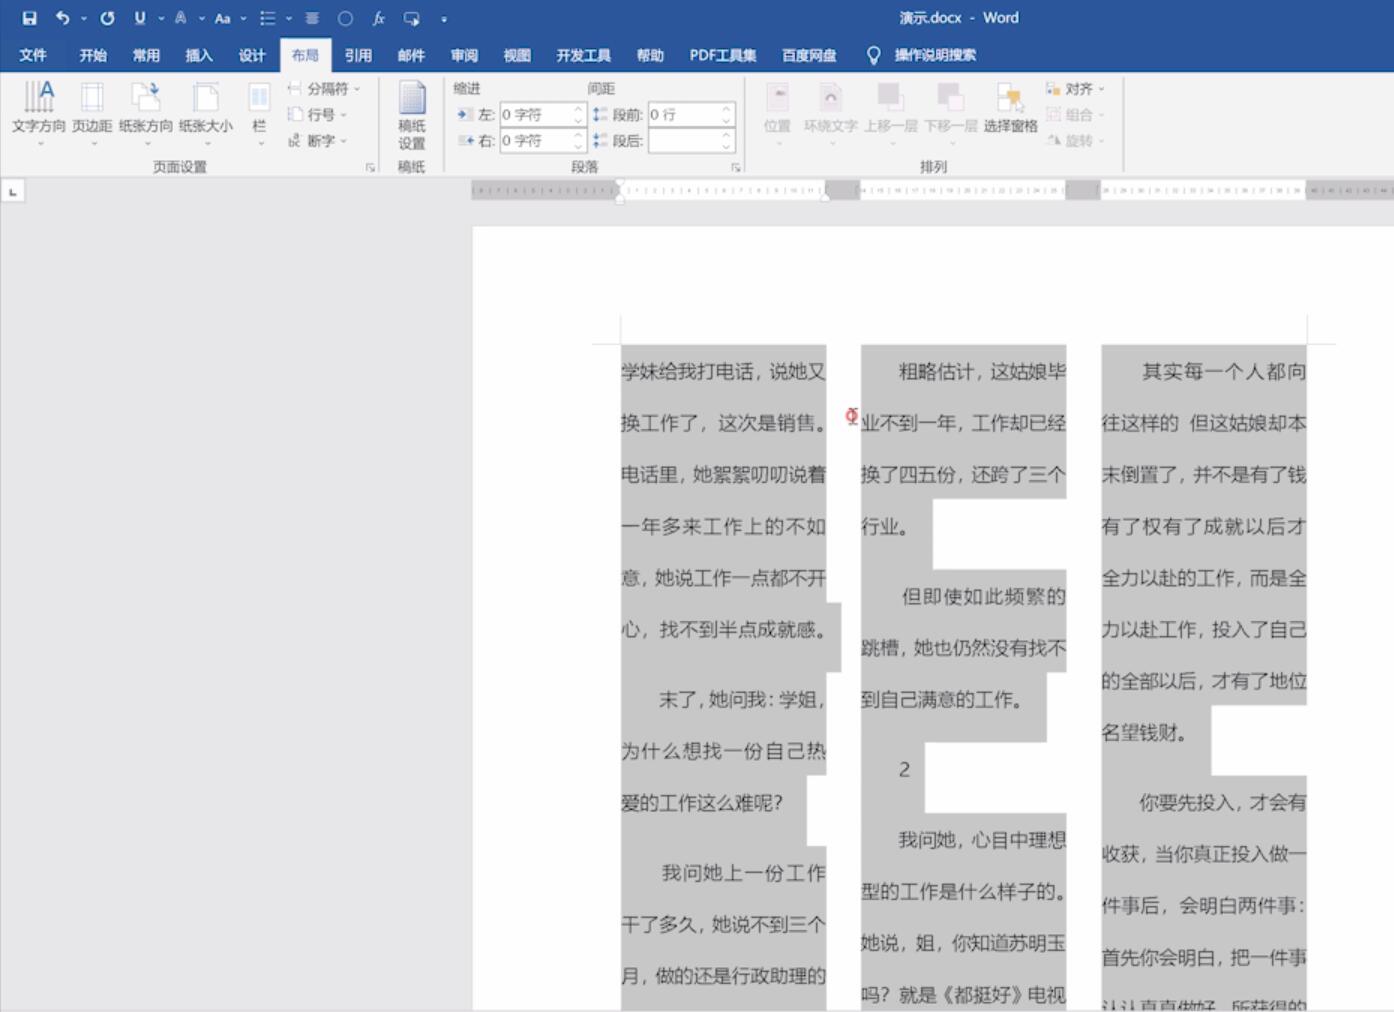Apply underline from quick access toolbar

pyautogui.click(x=139, y=18)
